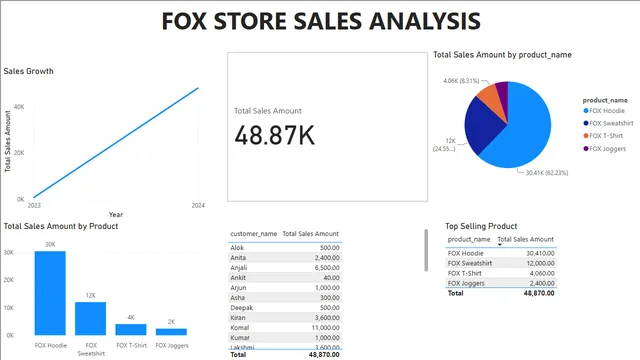Click the 2024 label on Year axis
Screen dimensions: 640x360
pyautogui.click(x=198, y=205)
